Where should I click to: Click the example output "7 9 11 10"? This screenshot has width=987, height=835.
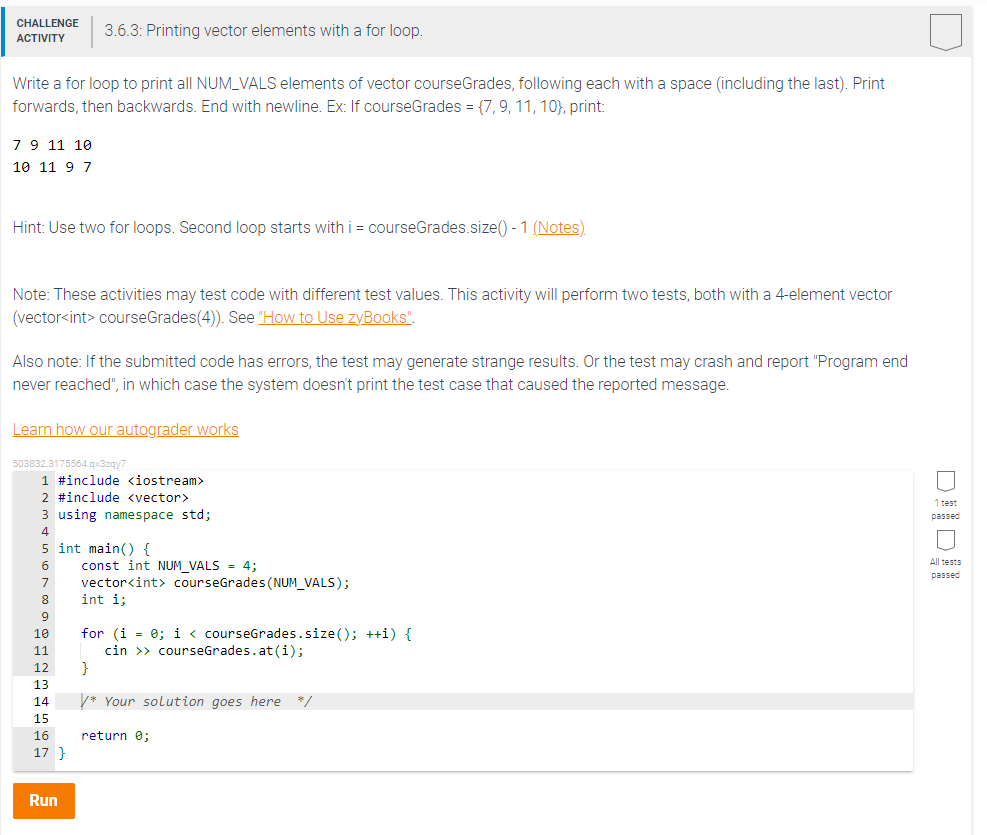pos(50,145)
